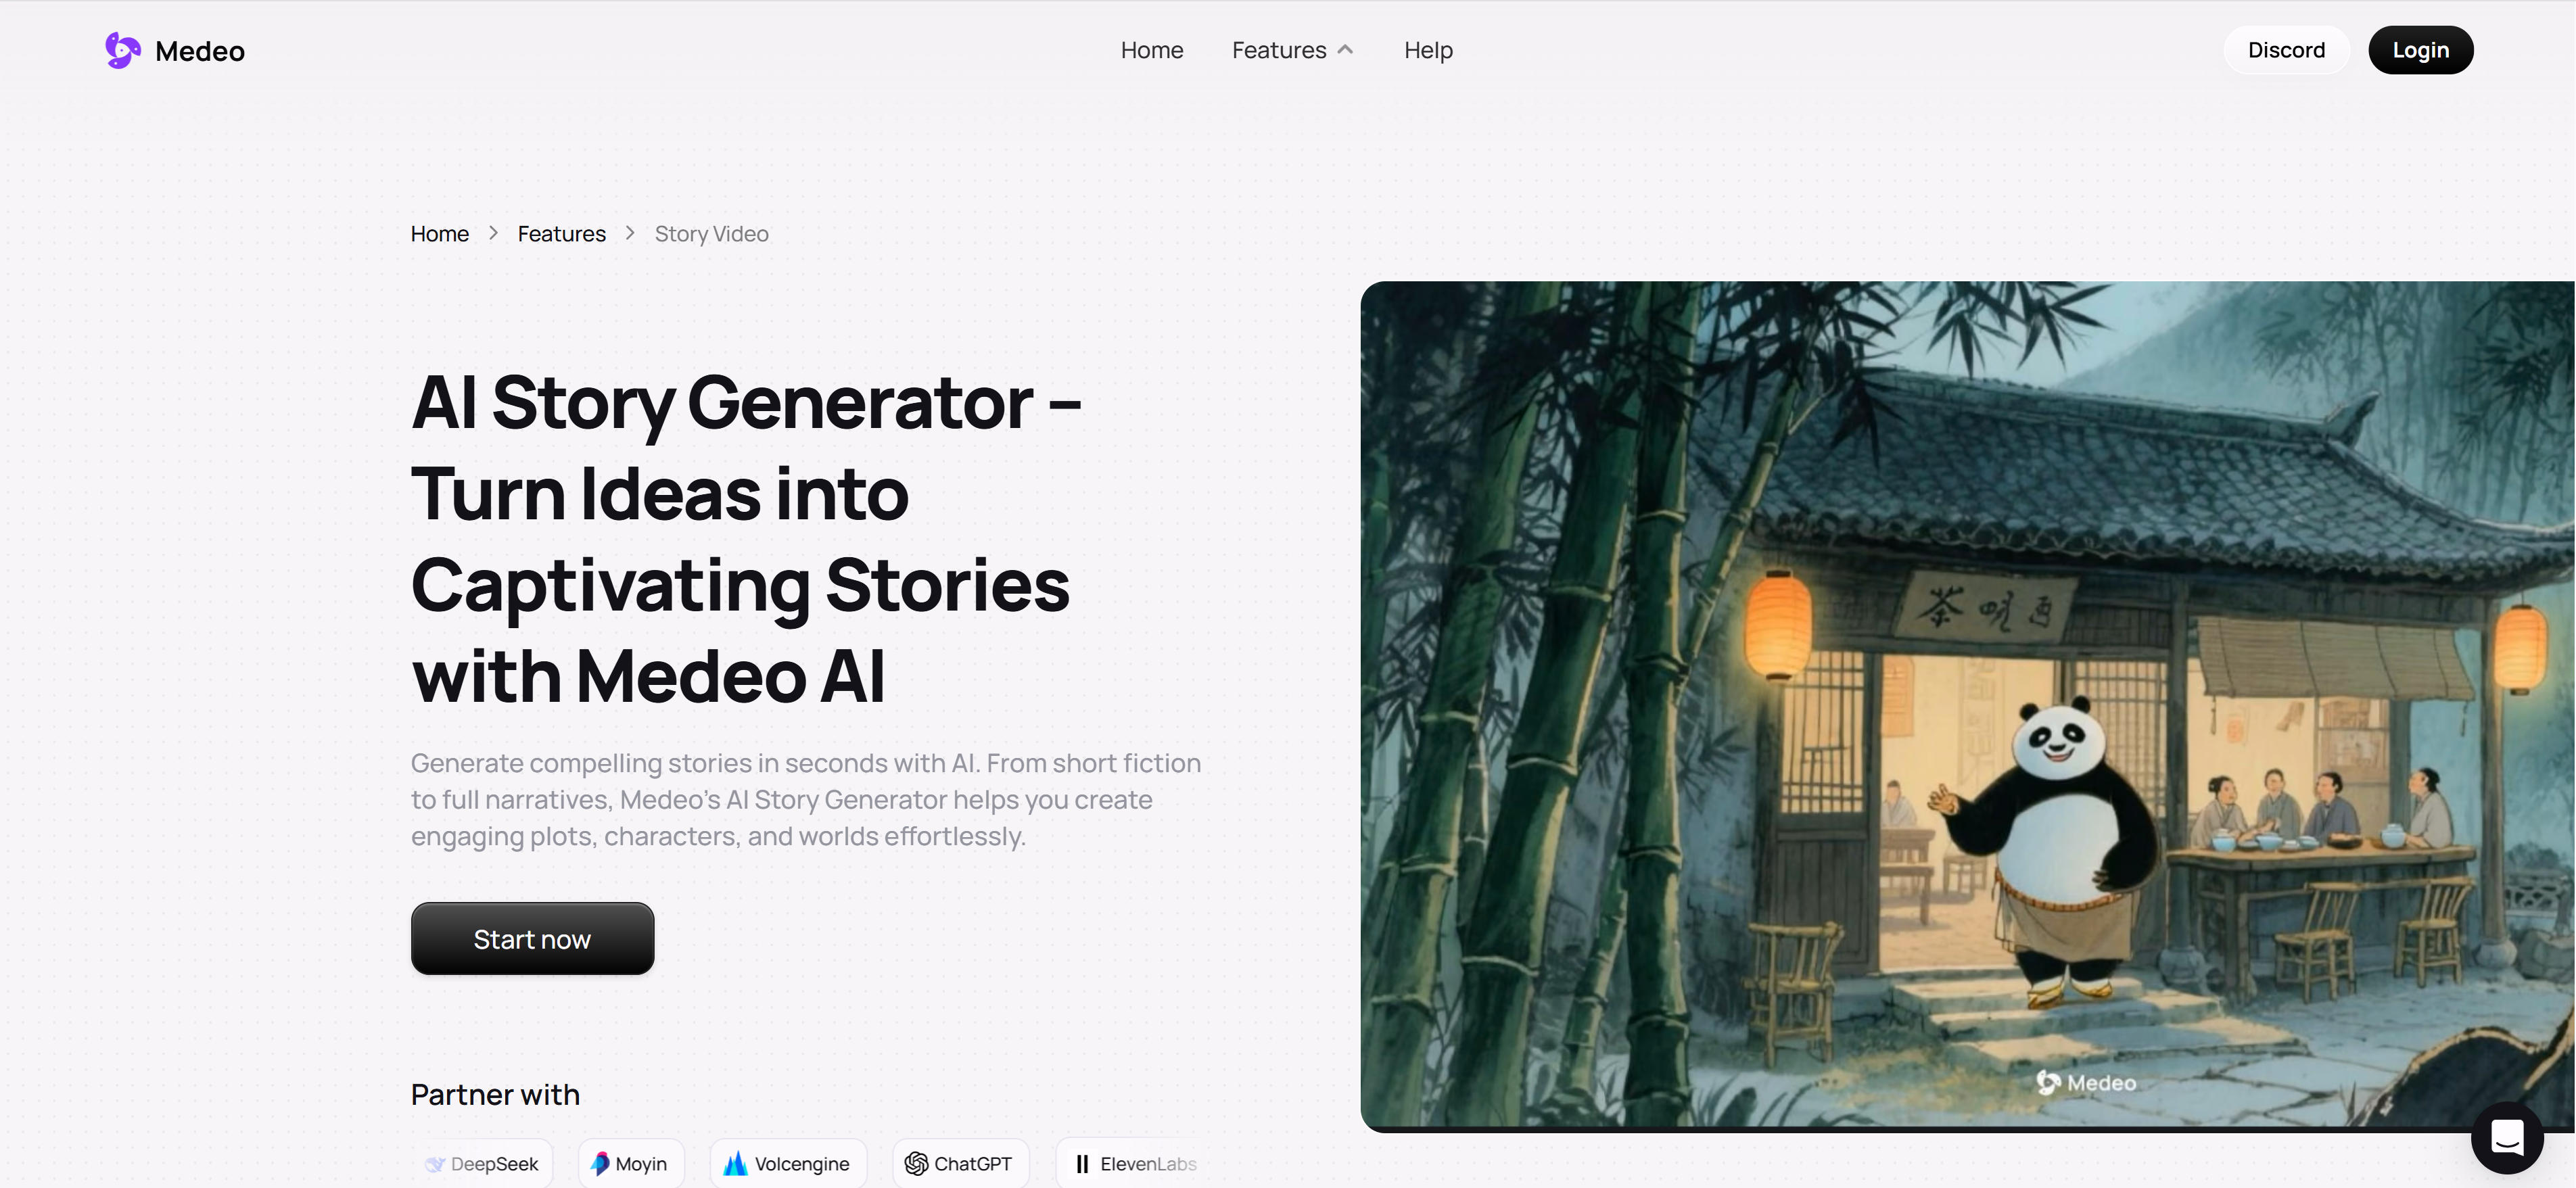Screen dimensions: 2576x1188
Task: Click the Volcengine mountain logo icon
Action: 735,1163
